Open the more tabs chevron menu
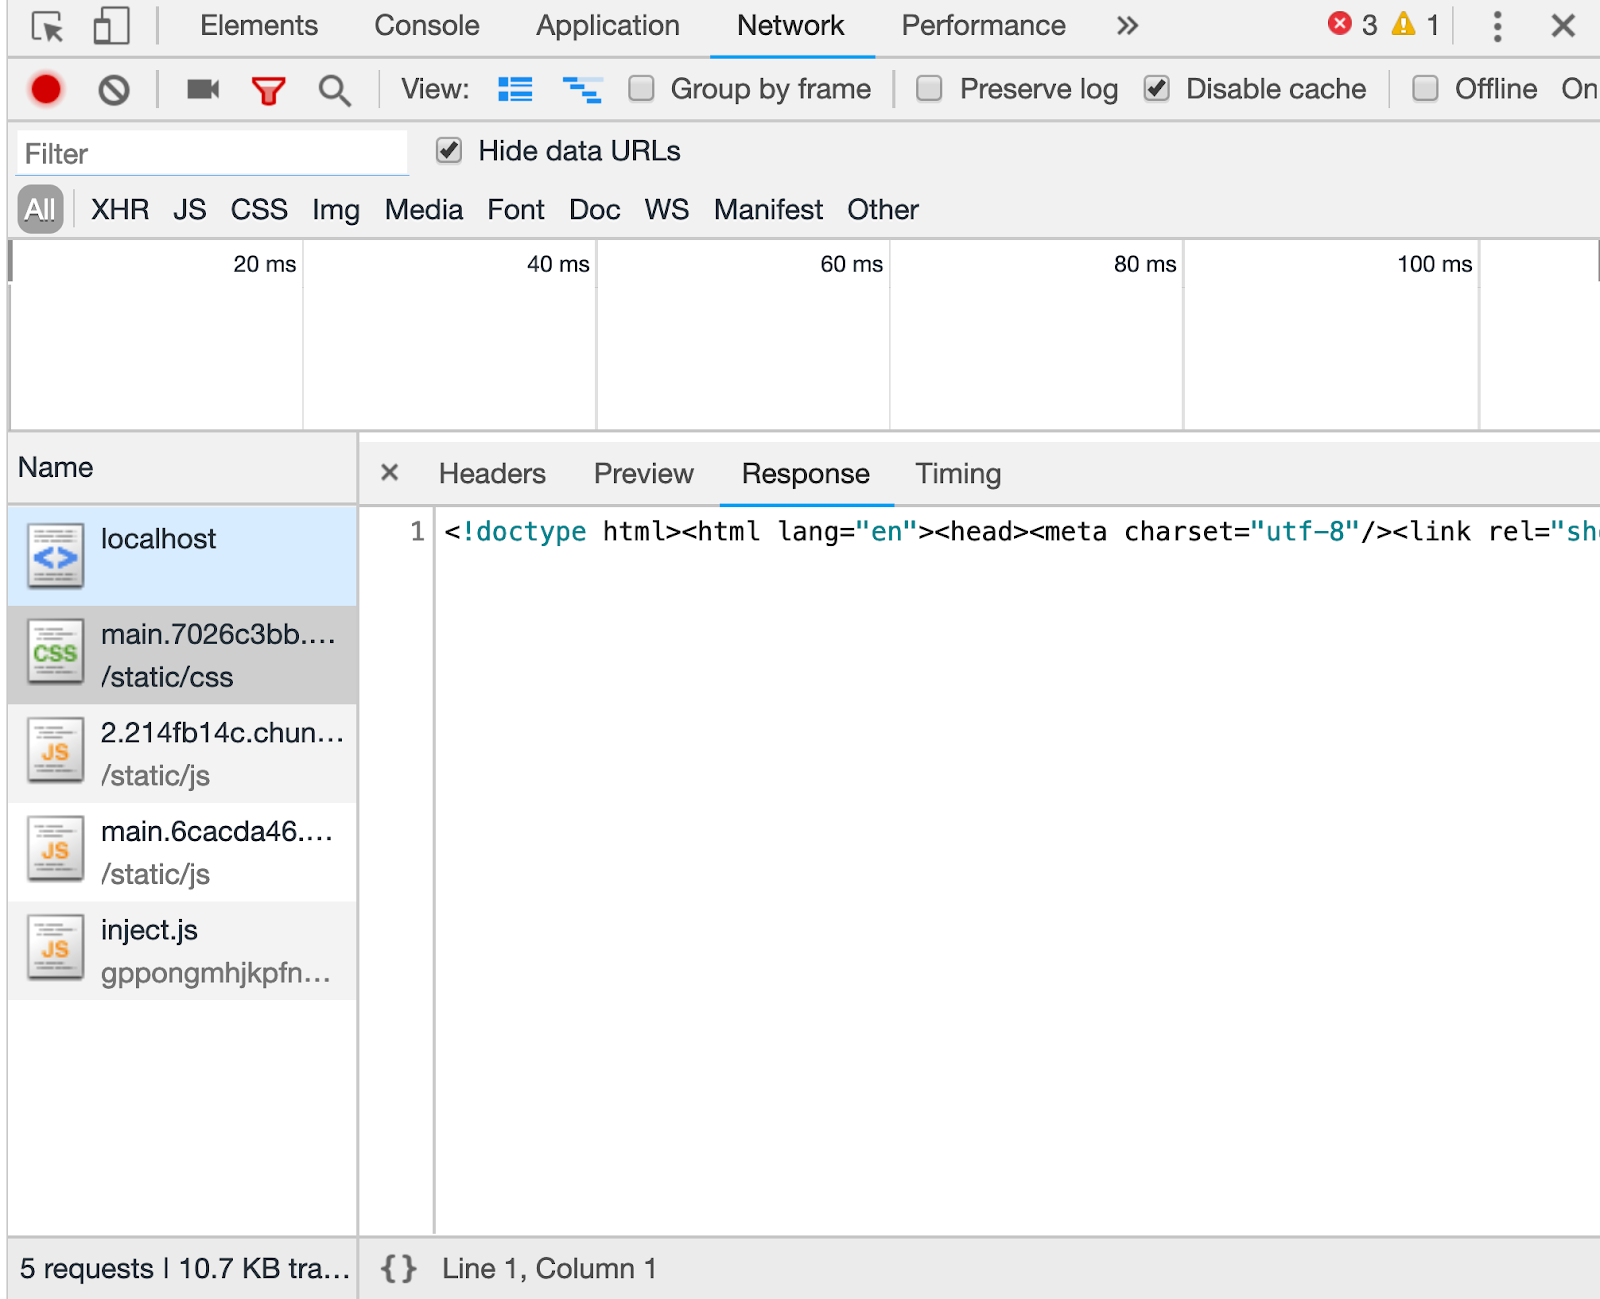This screenshot has height=1299, width=1600. (1127, 26)
